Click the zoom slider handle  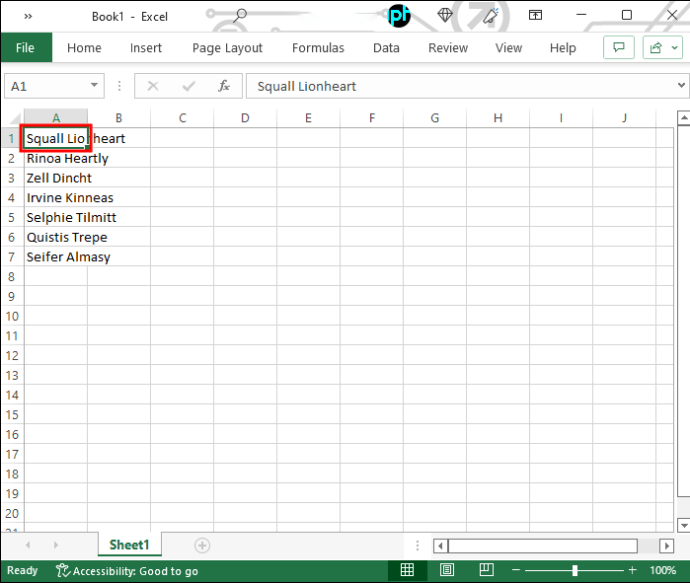tap(574, 570)
